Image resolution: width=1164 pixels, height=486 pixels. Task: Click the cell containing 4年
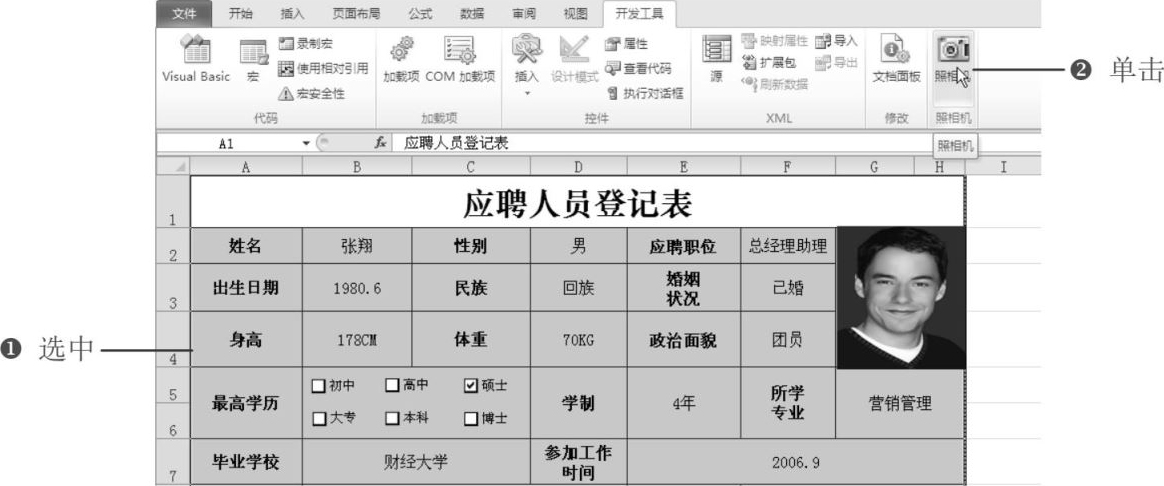tap(684, 403)
